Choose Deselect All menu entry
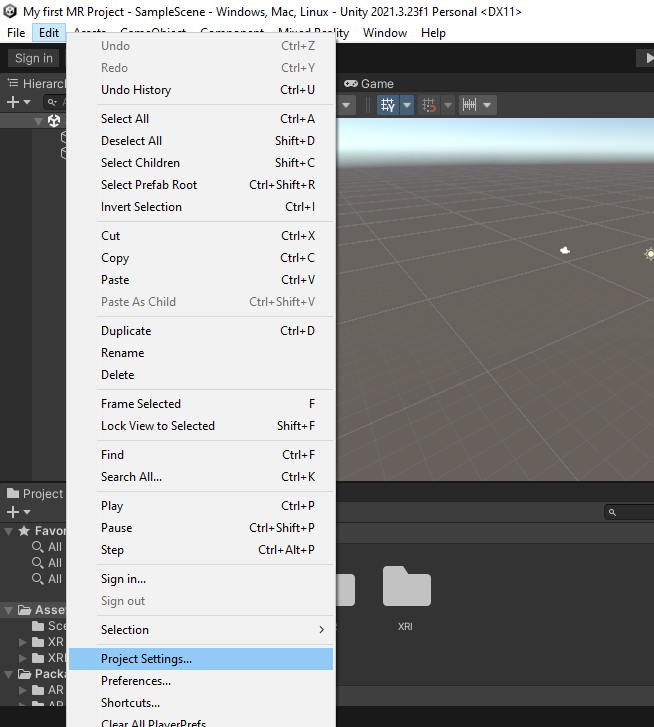This screenshot has height=727, width=654. pos(201,140)
